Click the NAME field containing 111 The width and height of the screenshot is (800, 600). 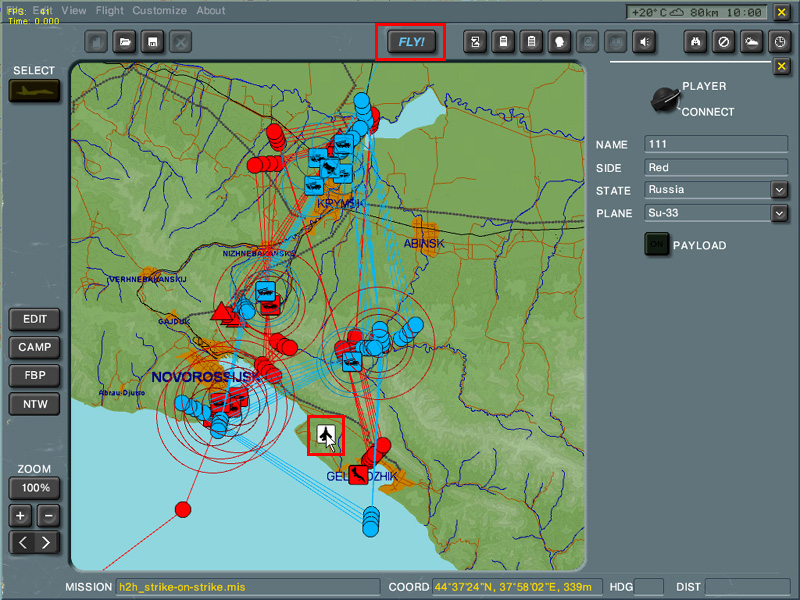pos(716,144)
